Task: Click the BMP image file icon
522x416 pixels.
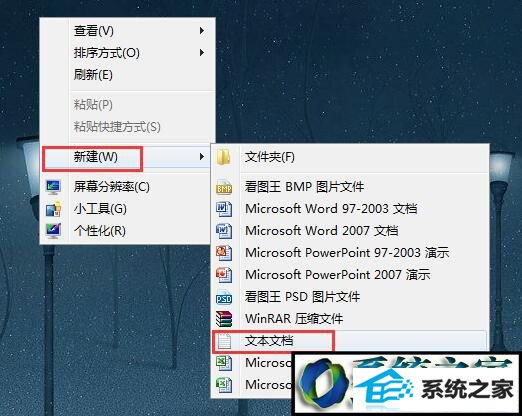Action: pos(224,187)
